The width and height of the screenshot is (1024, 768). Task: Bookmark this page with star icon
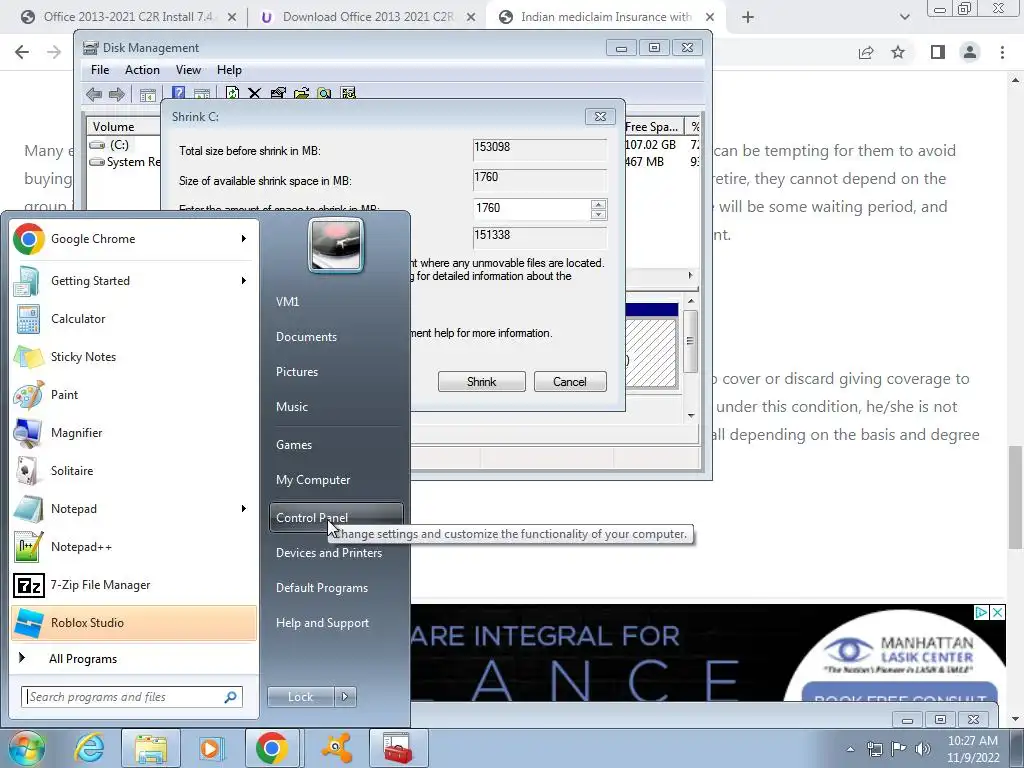[899, 52]
